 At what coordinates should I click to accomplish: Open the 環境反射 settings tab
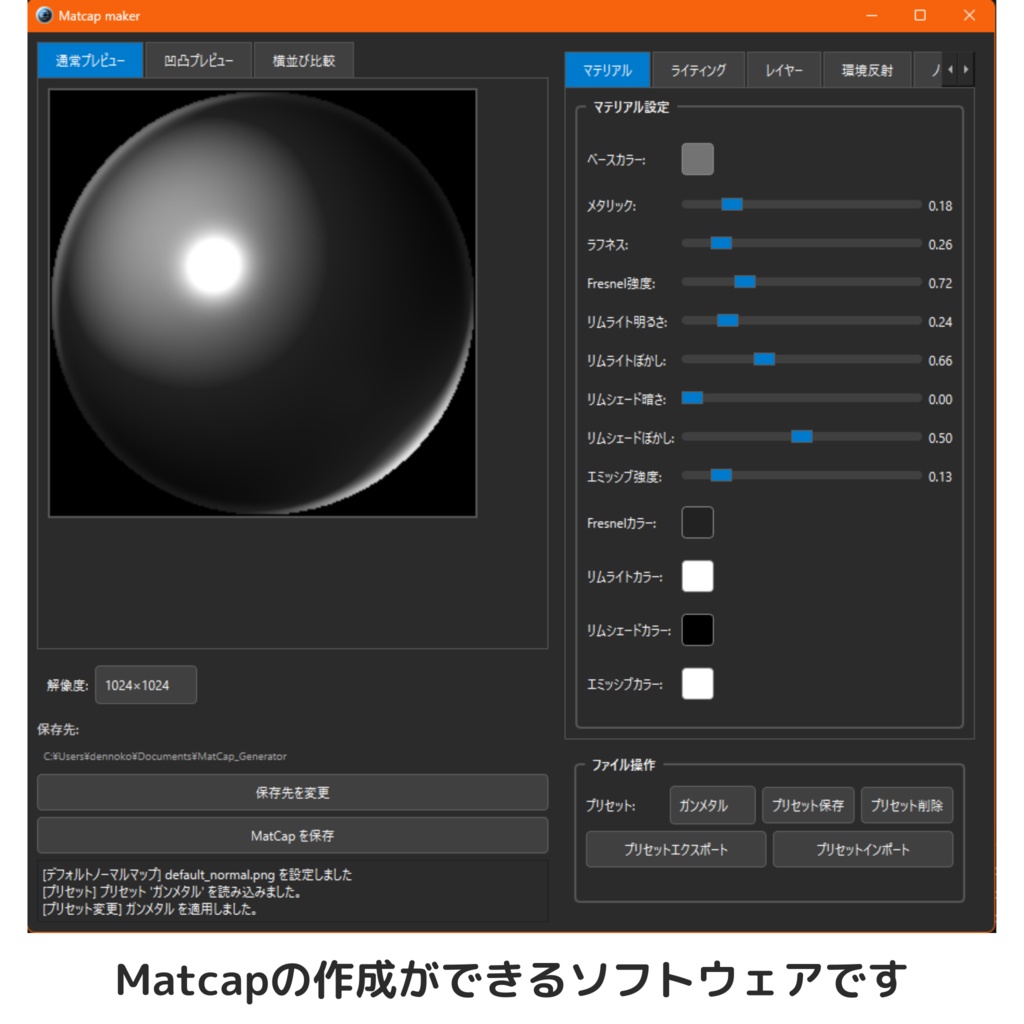click(x=866, y=70)
